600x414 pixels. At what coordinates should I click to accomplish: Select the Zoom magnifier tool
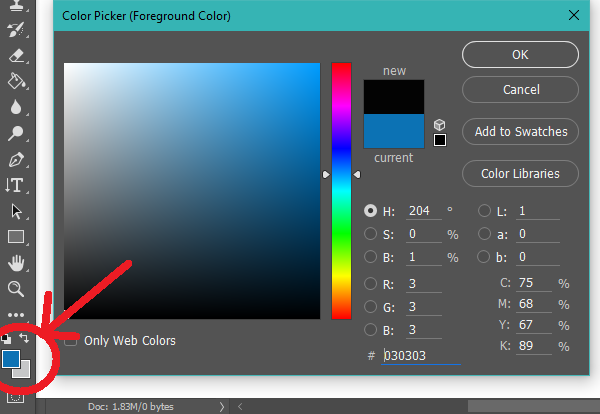pos(16,289)
